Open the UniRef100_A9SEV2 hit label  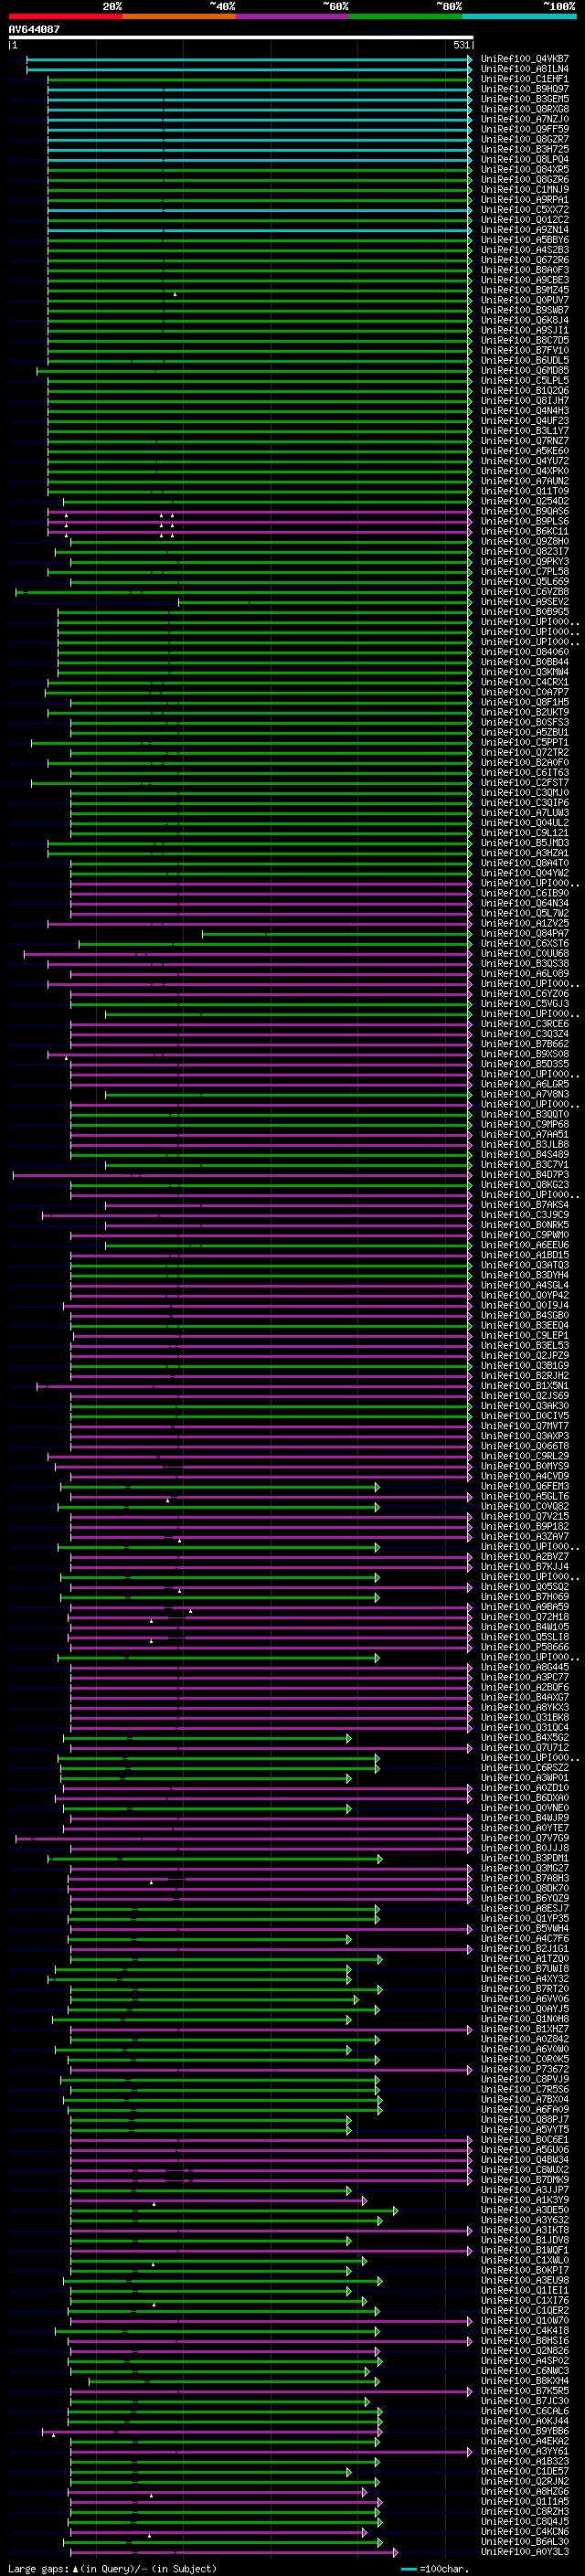click(525, 602)
